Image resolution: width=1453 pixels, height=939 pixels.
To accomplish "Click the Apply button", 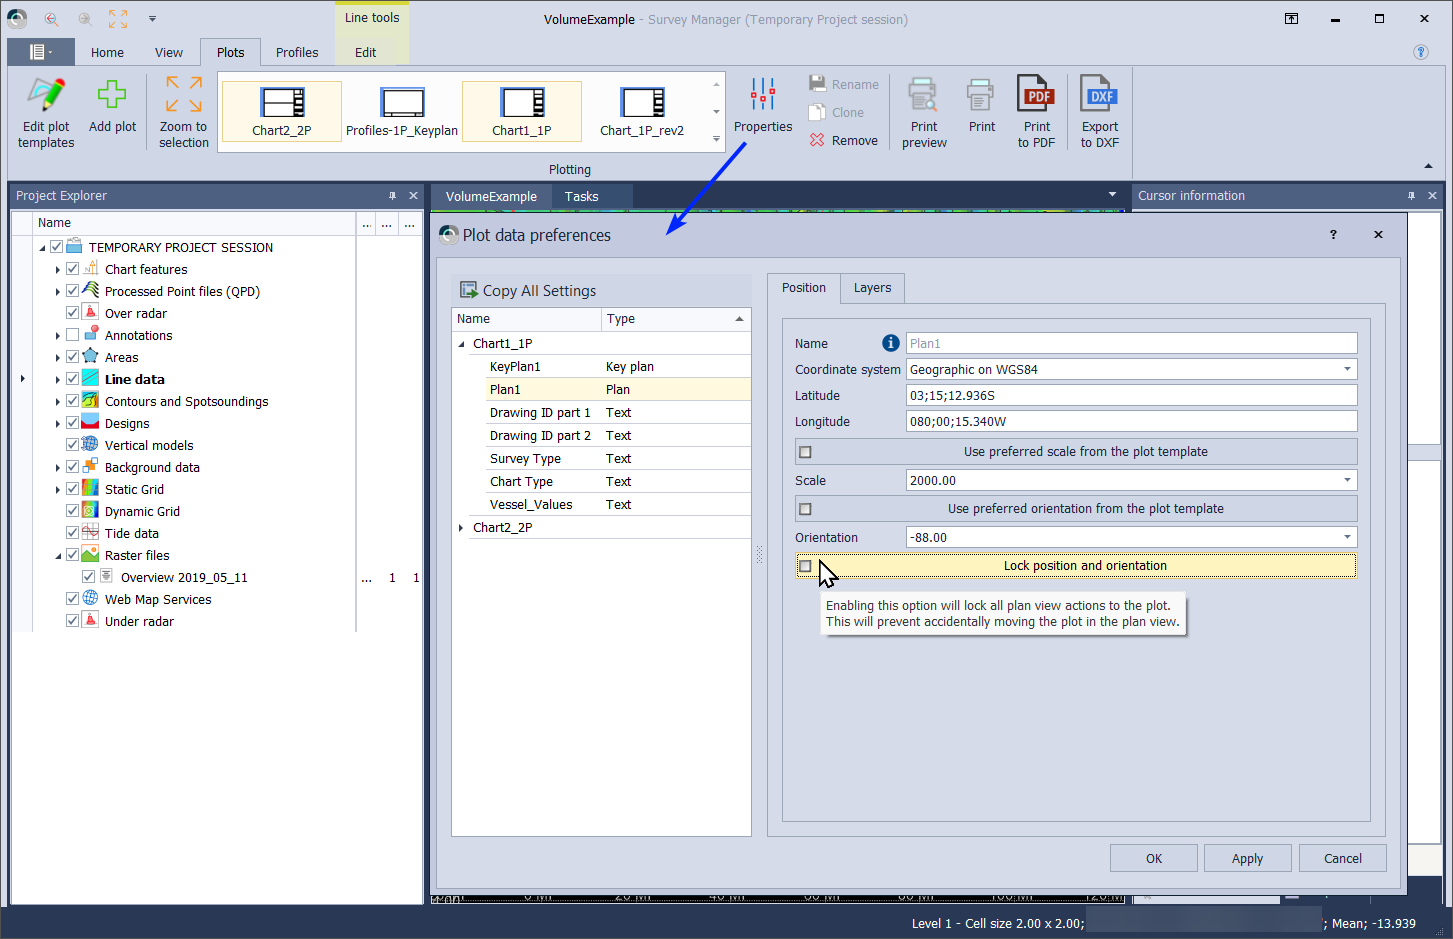I will (x=1247, y=858).
